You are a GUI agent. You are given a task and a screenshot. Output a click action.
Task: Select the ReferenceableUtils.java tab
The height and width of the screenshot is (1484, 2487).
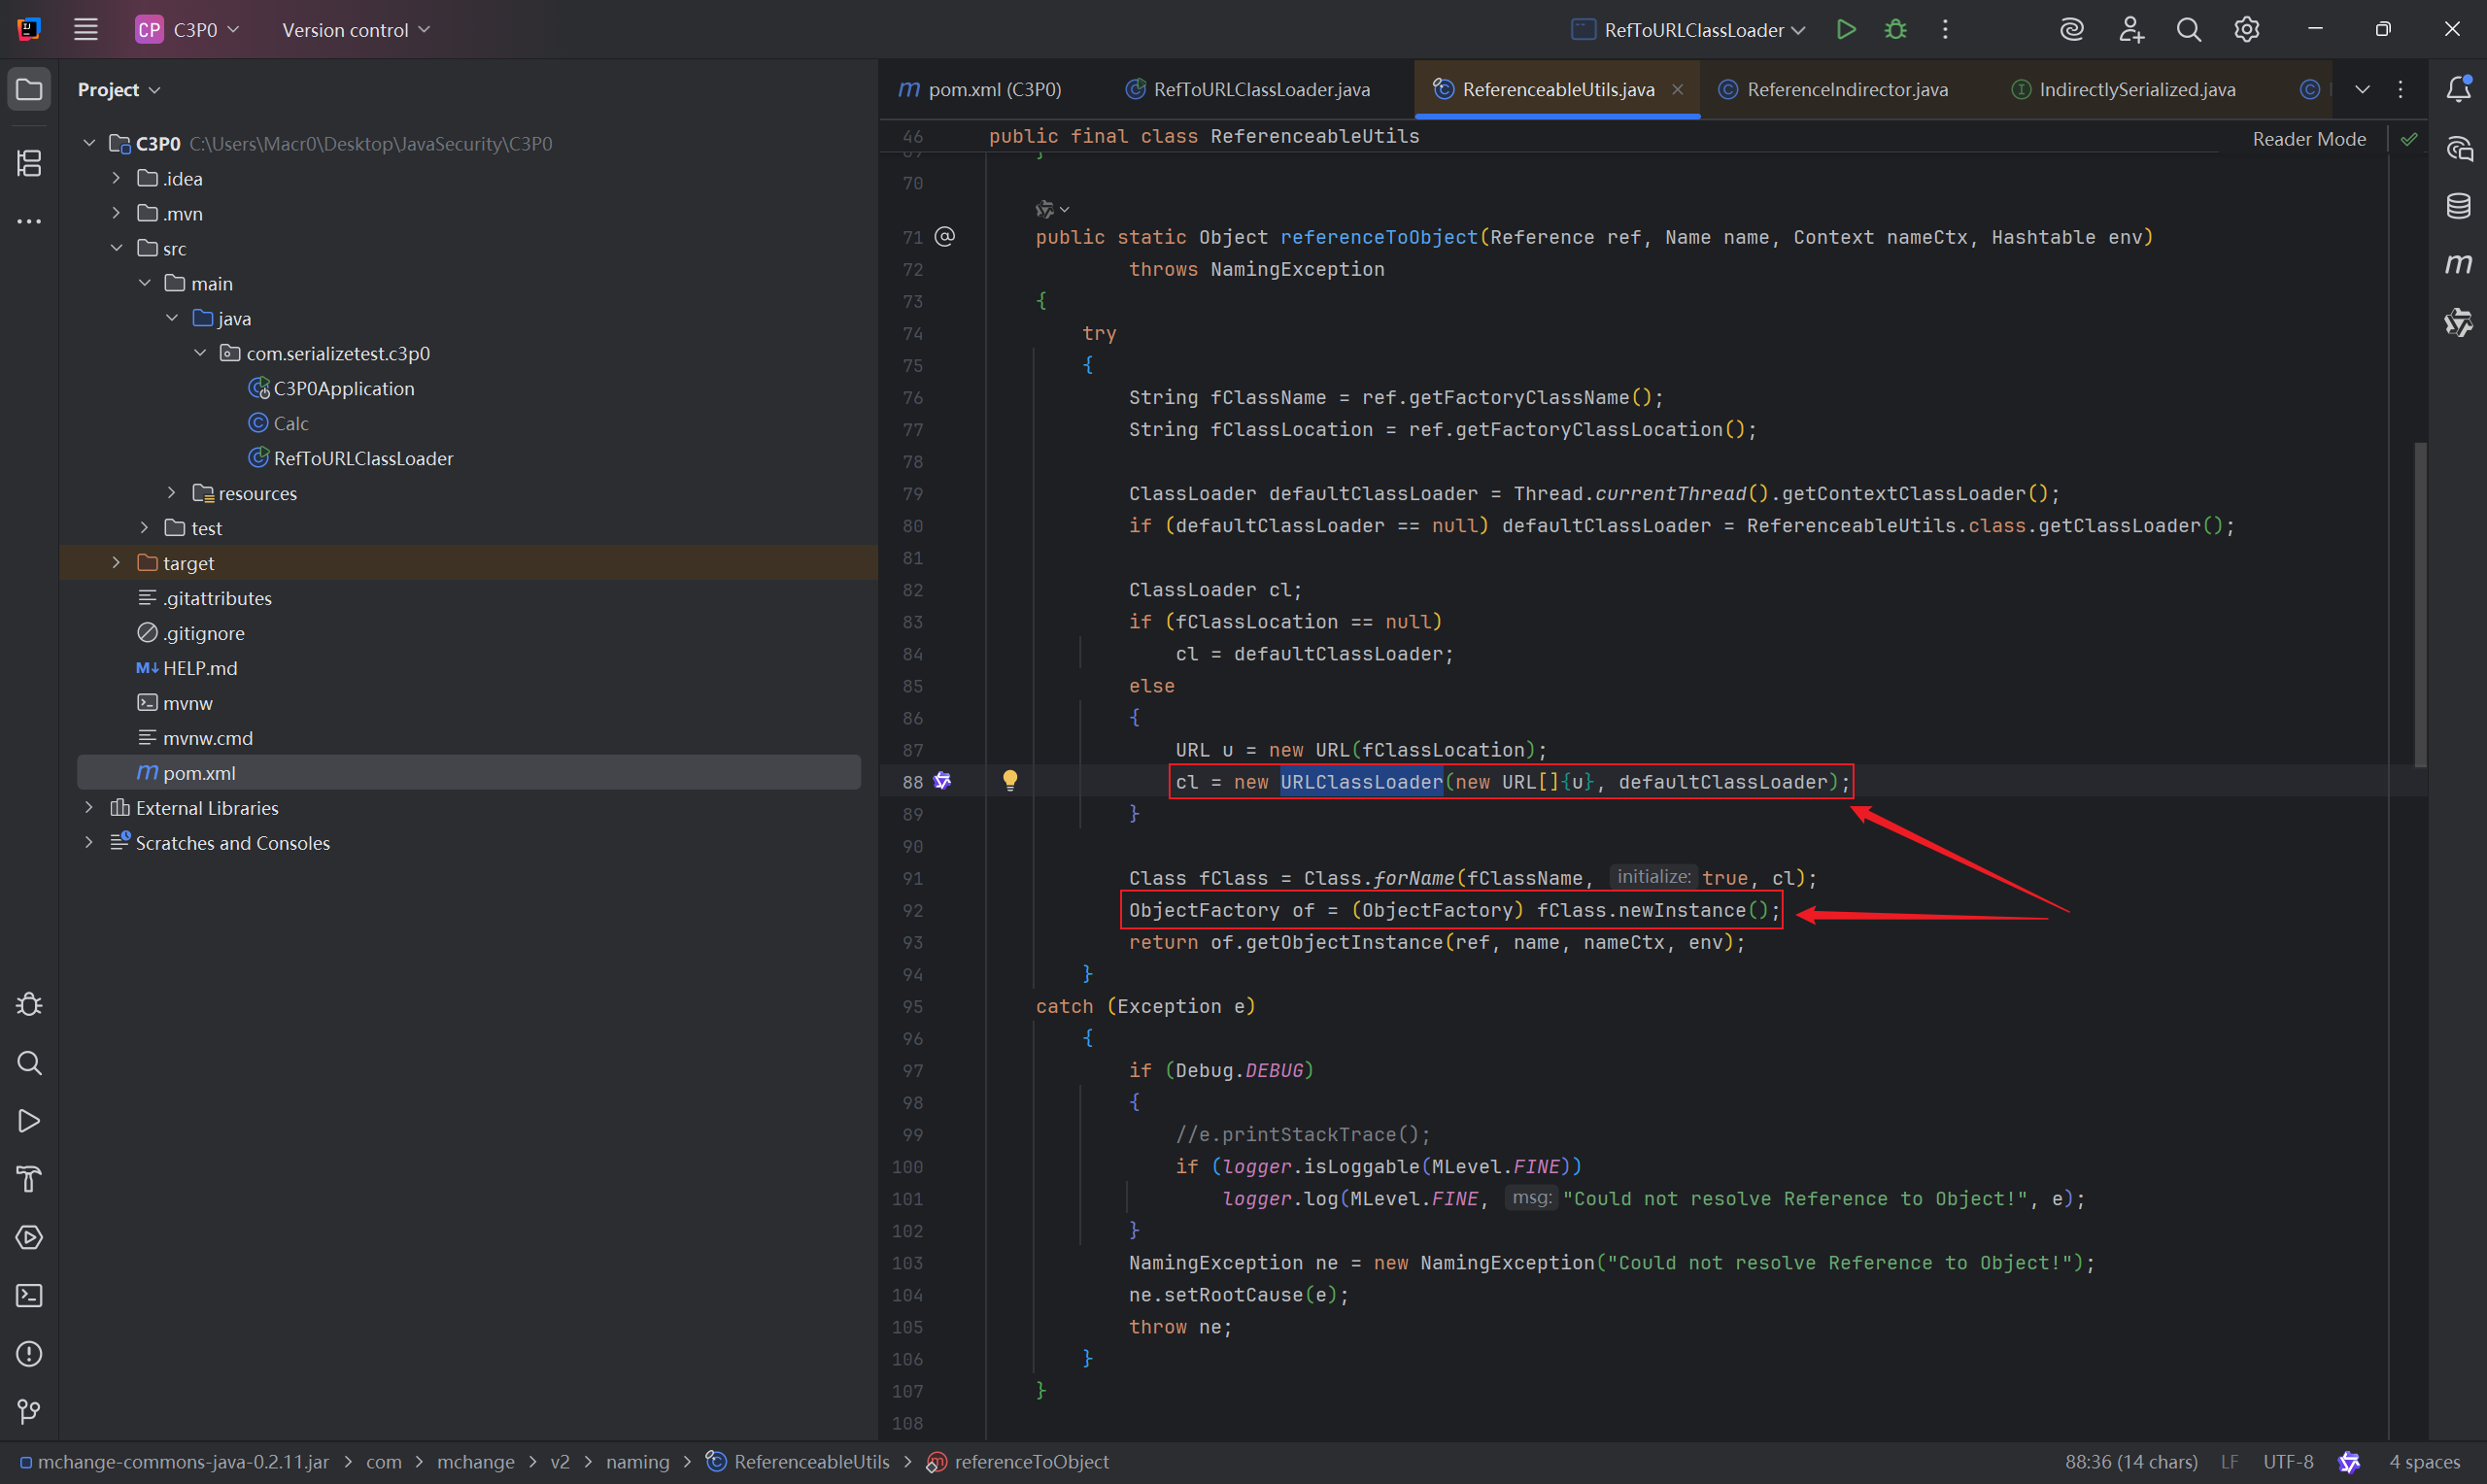coord(1558,90)
